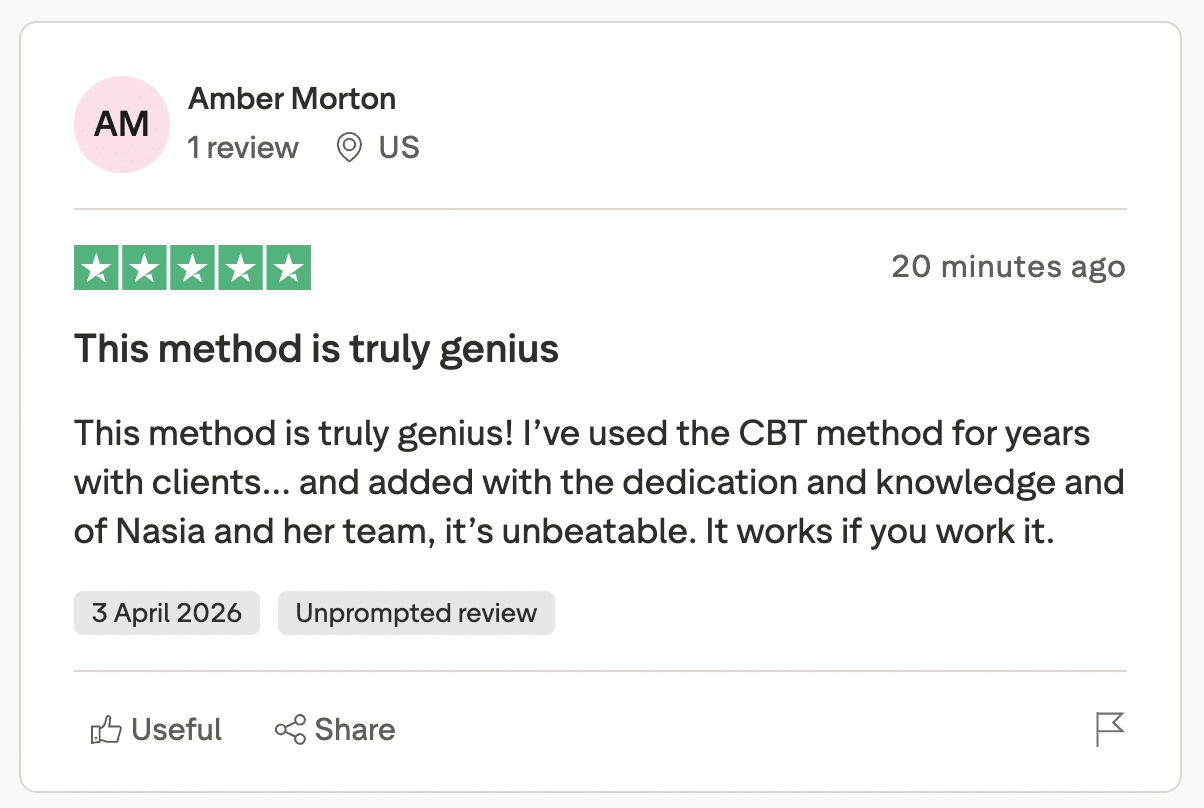Click the thumbs-up icon next to Useful
The height and width of the screenshot is (808, 1204).
(106, 729)
